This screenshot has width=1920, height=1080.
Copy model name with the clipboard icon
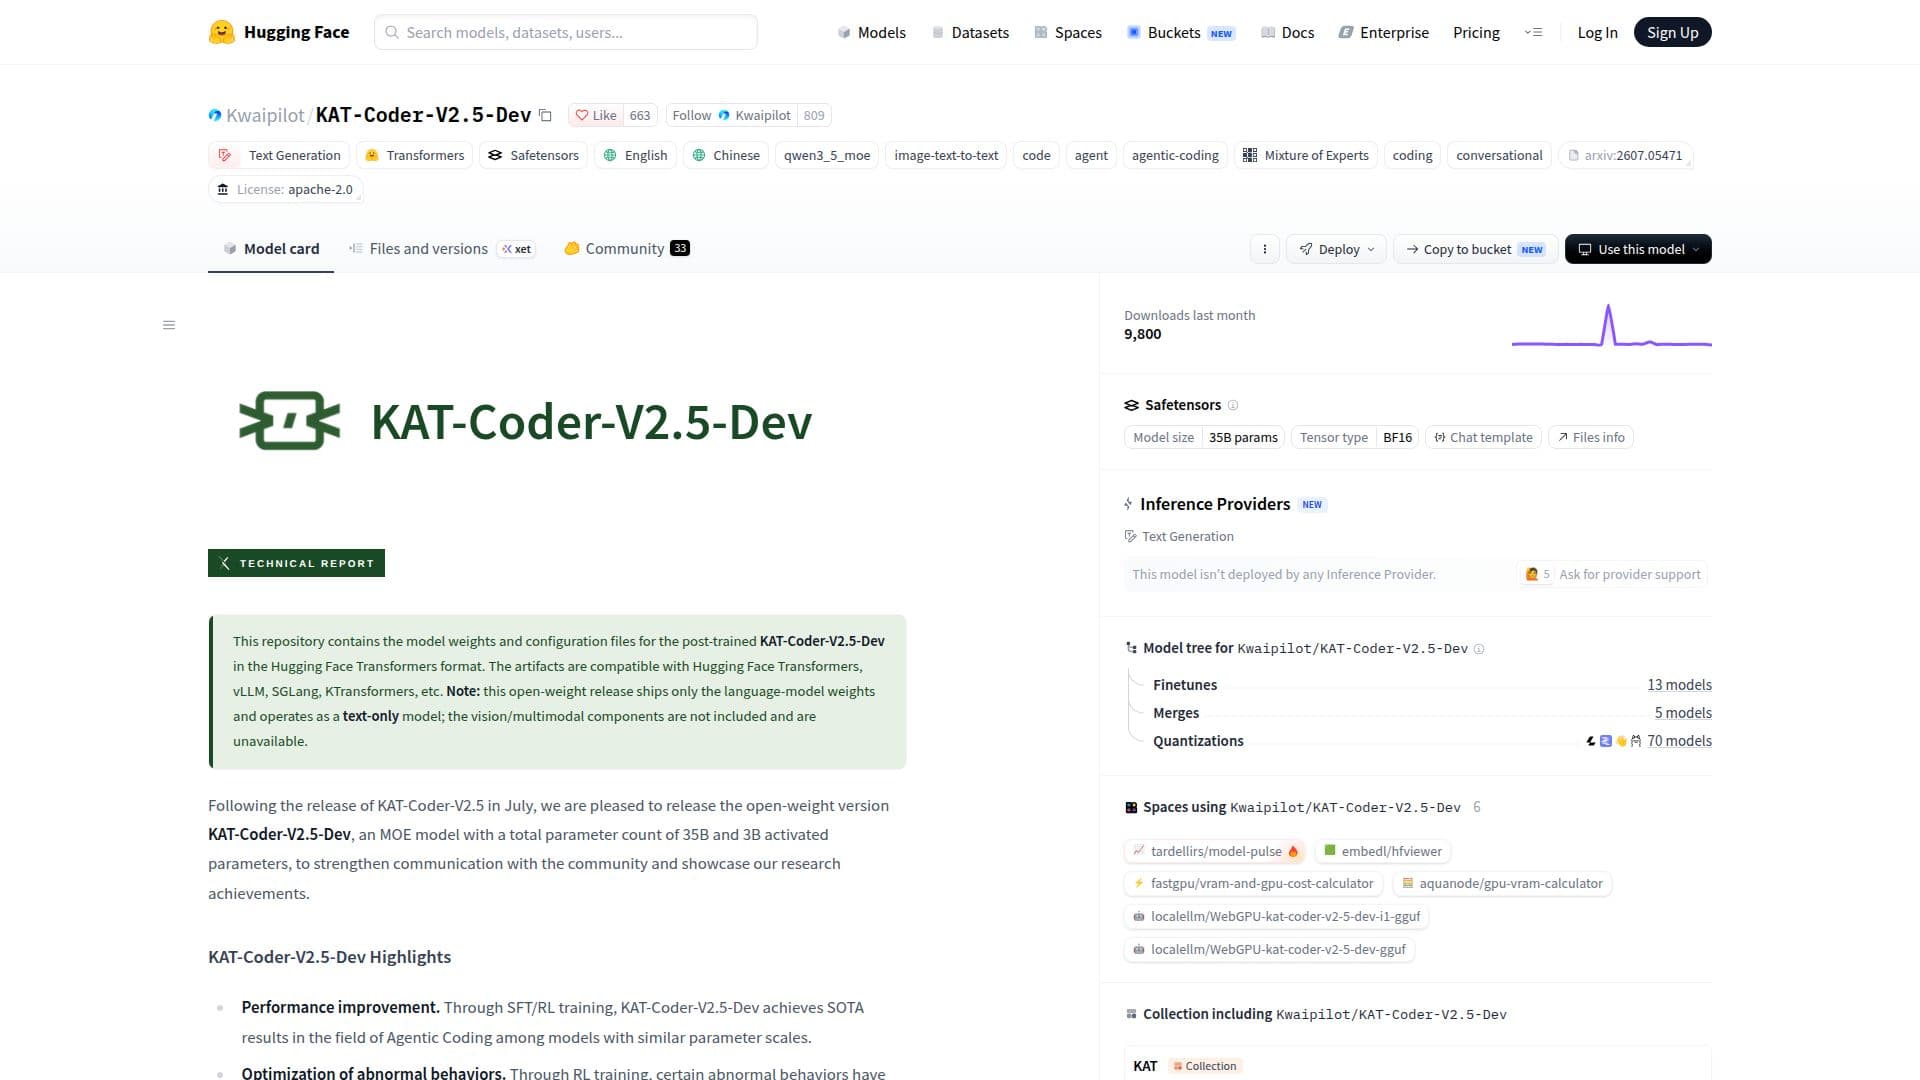pos(545,115)
